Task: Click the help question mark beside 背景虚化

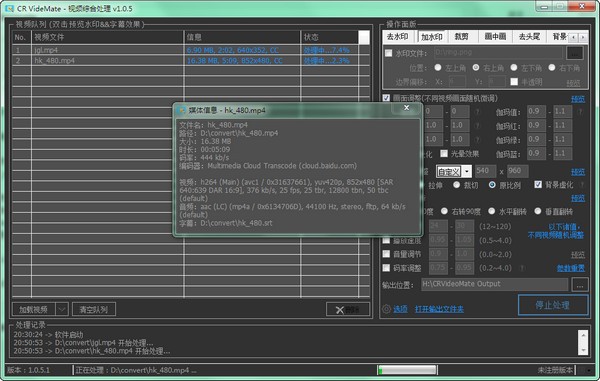Action: (582, 185)
